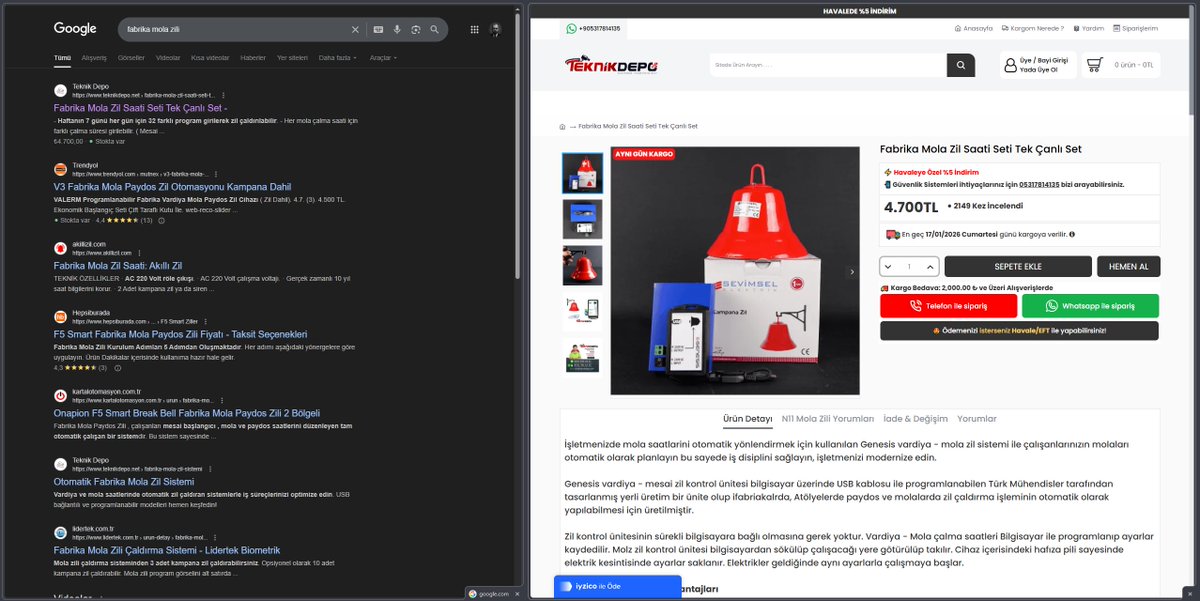This screenshot has height=601, width=1200.
Task: Switch to the 'Alışveriş' Google tab
Action: (x=94, y=58)
